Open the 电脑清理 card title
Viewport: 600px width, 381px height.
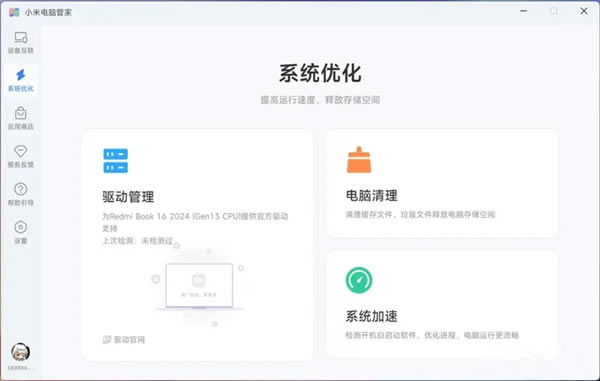coord(372,195)
